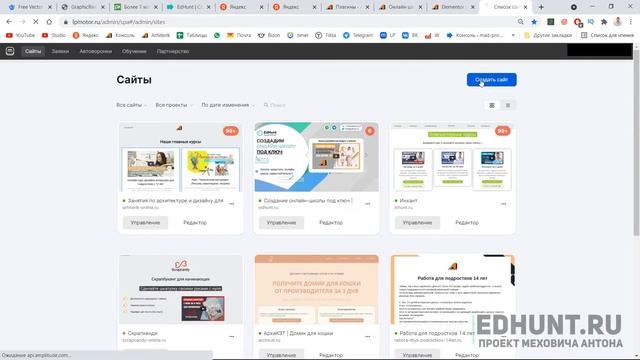Click the address bar with lpmotor.ru URL
This screenshot has width=640, height=360.
pos(286,22)
